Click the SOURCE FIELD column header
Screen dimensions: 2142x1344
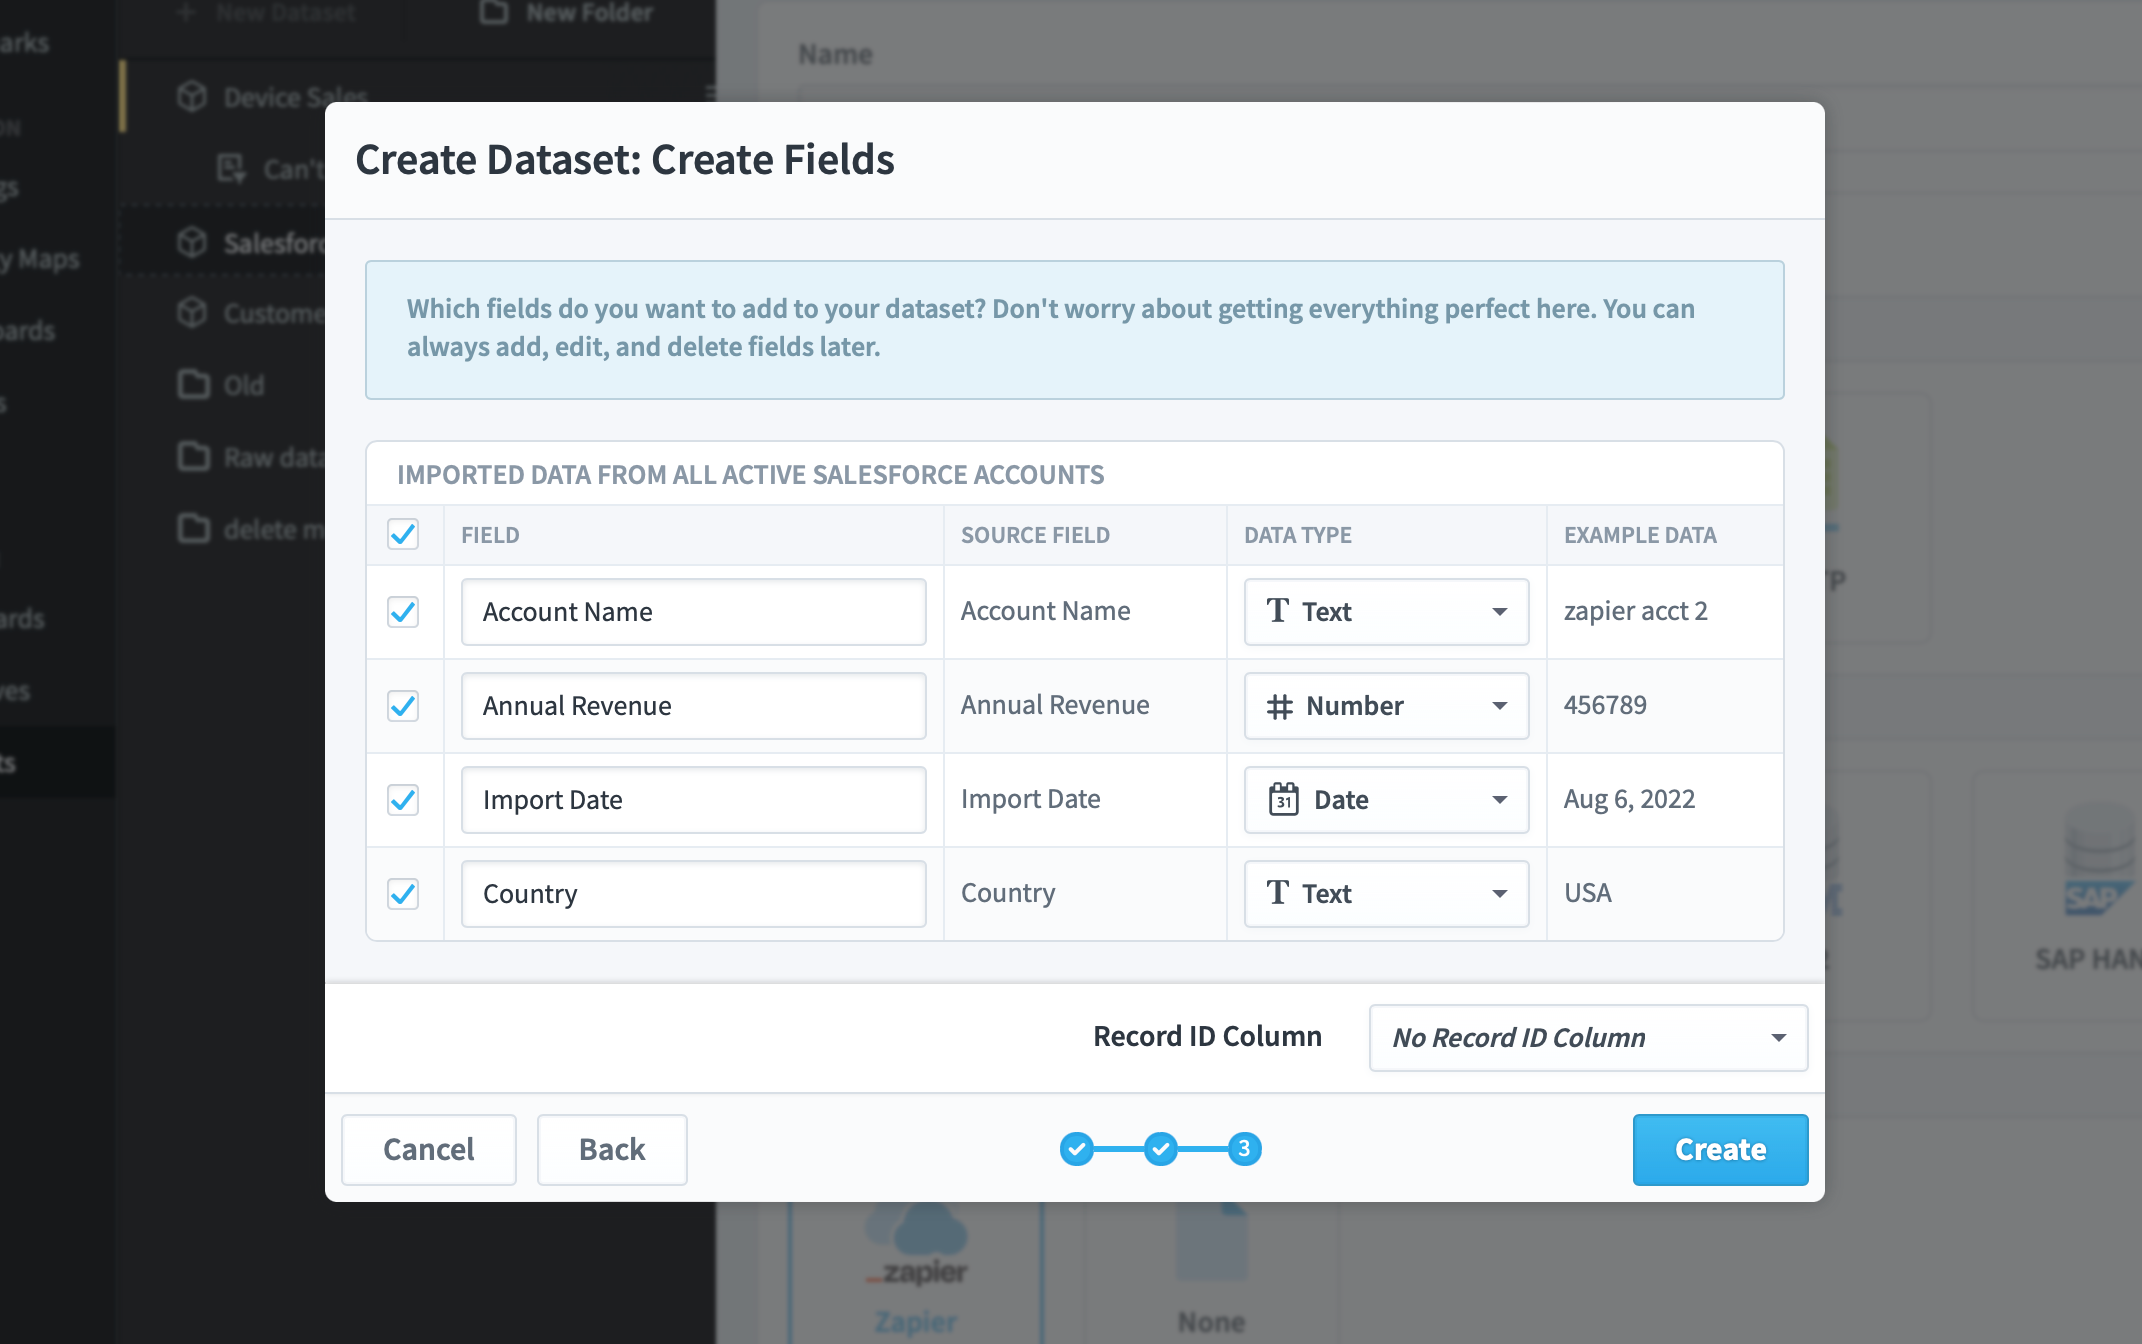point(1035,535)
